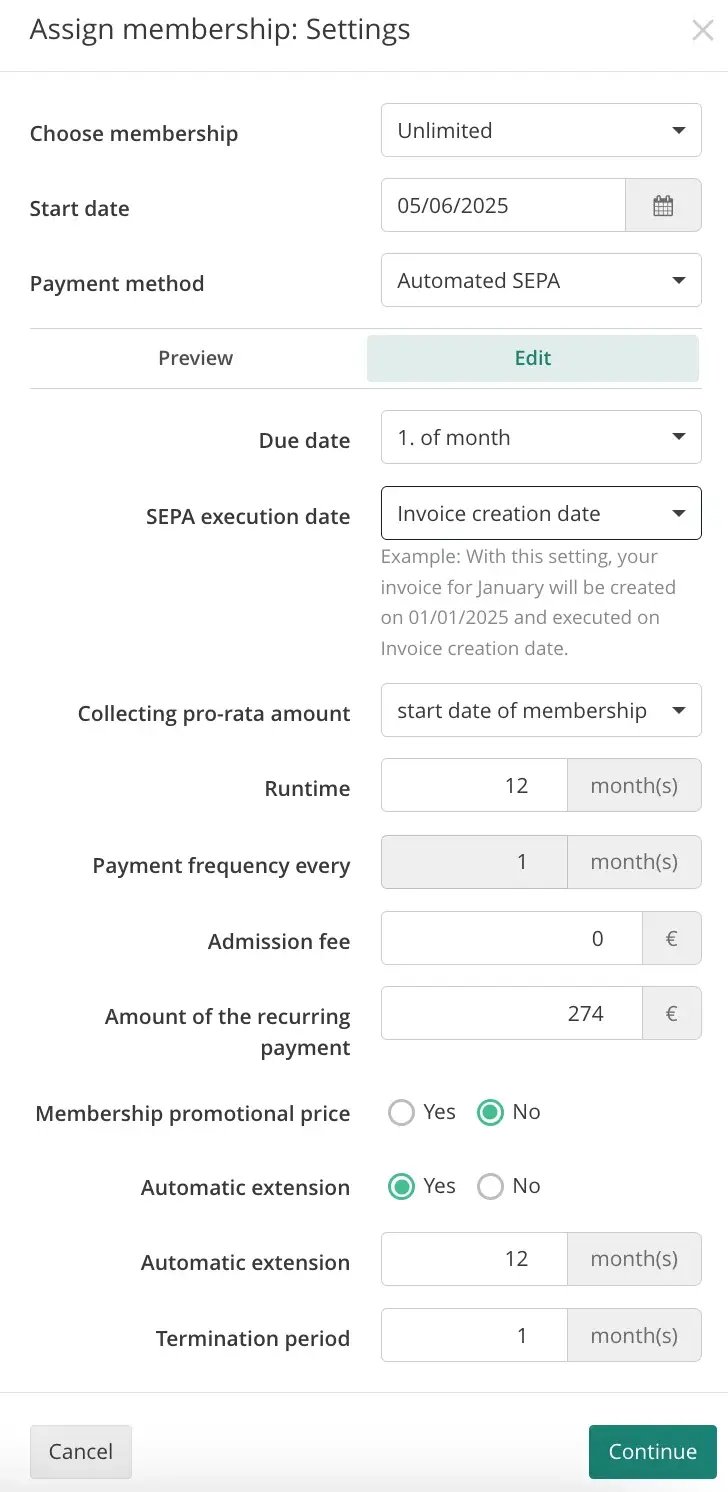Switch to the Edit tab

pyautogui.click(x=533, y=358)
